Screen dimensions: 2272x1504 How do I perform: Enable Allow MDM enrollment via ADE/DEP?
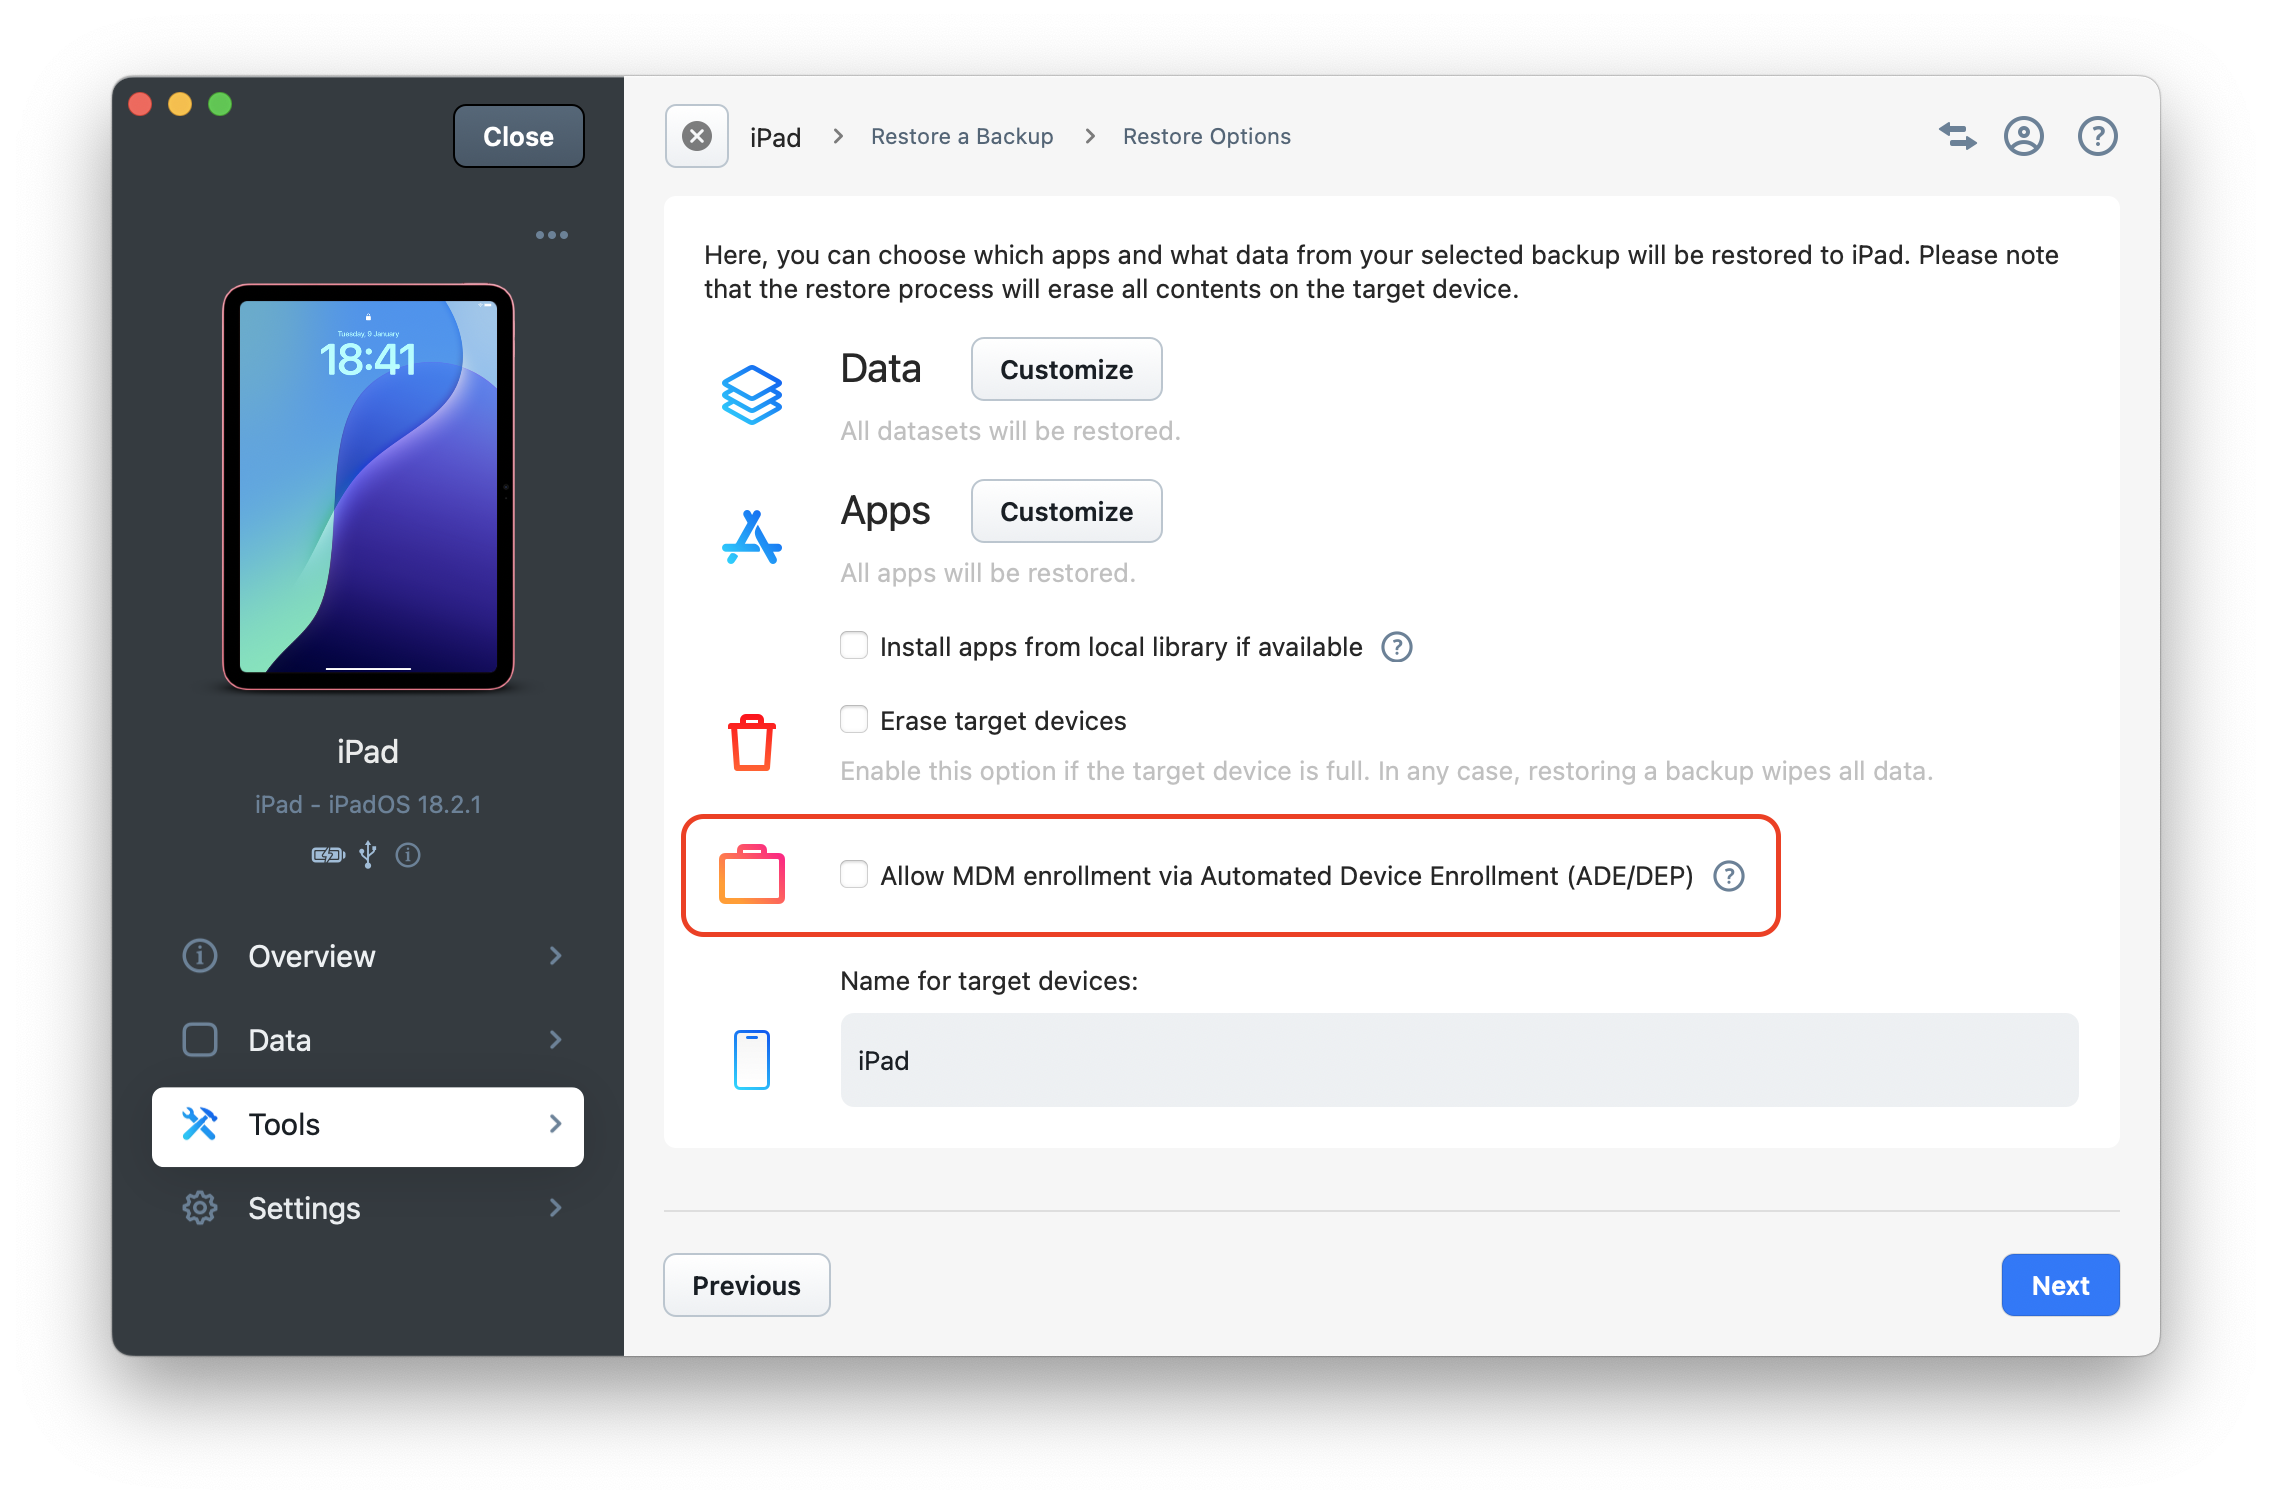(x=854, y=875)
